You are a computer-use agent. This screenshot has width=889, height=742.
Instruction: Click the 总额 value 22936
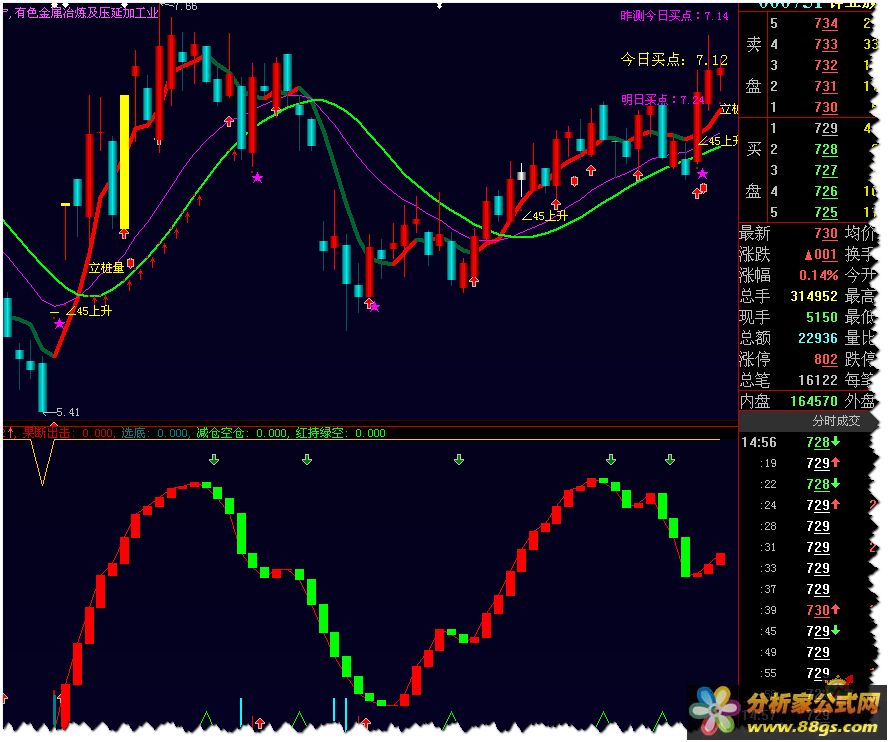[x=818, y=338]
